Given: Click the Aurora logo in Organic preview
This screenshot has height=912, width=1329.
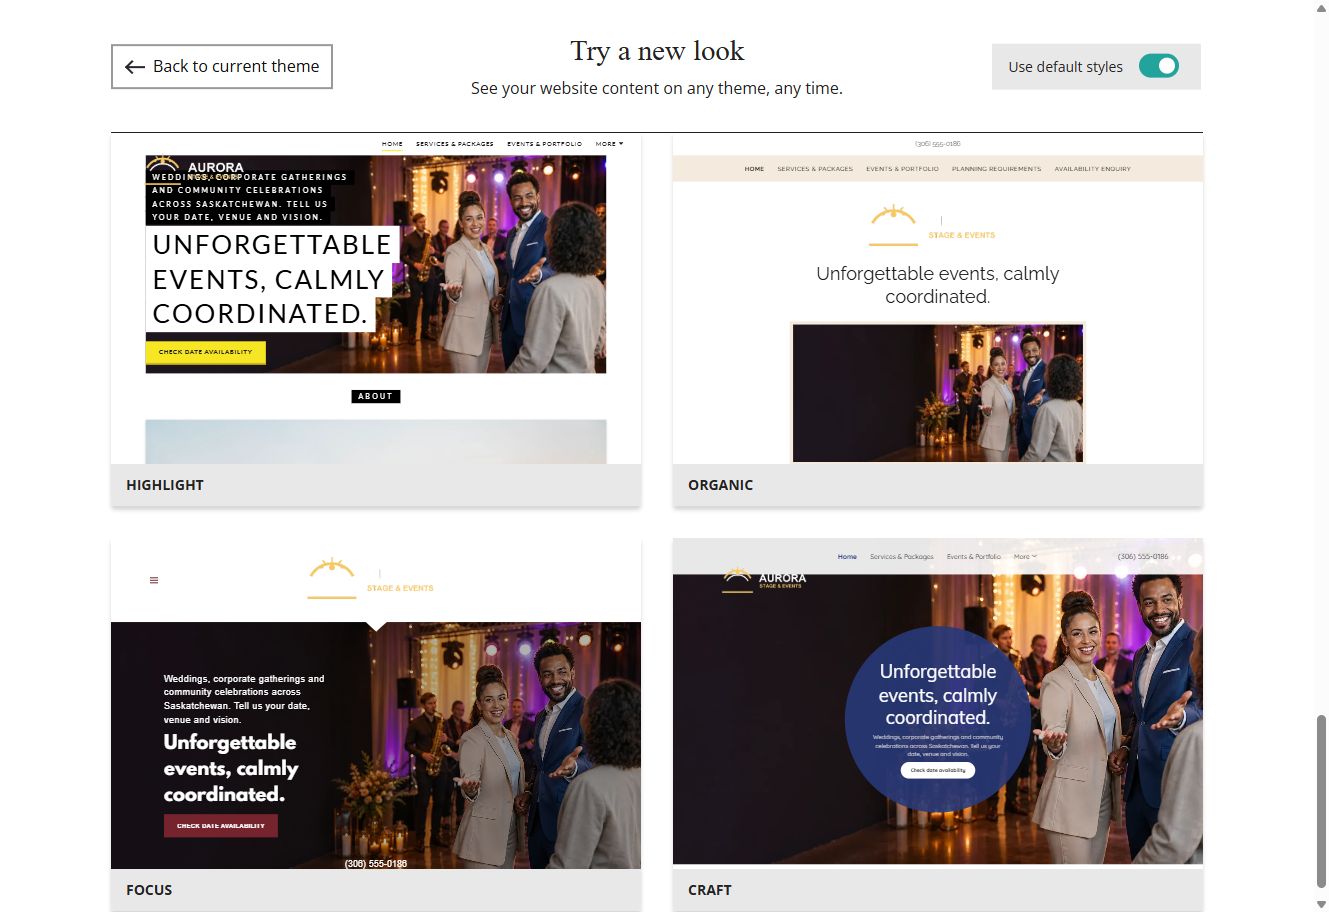Looking at the screenshot, I should pyautogui.click(x=932, y=225).
